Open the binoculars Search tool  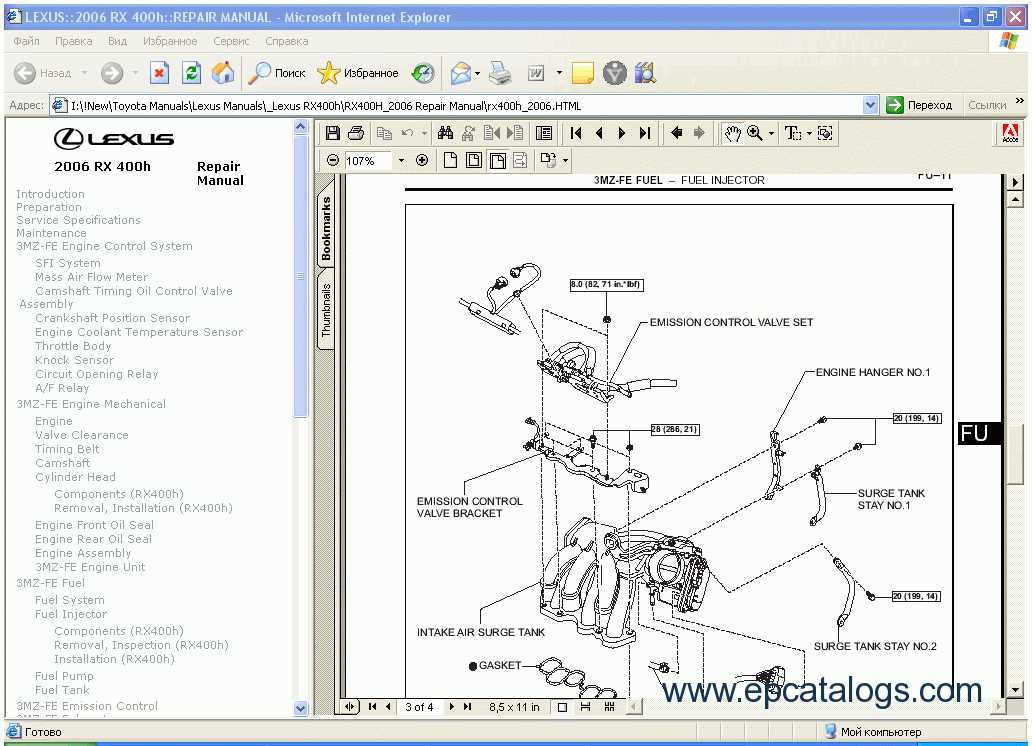click(446, 134)
